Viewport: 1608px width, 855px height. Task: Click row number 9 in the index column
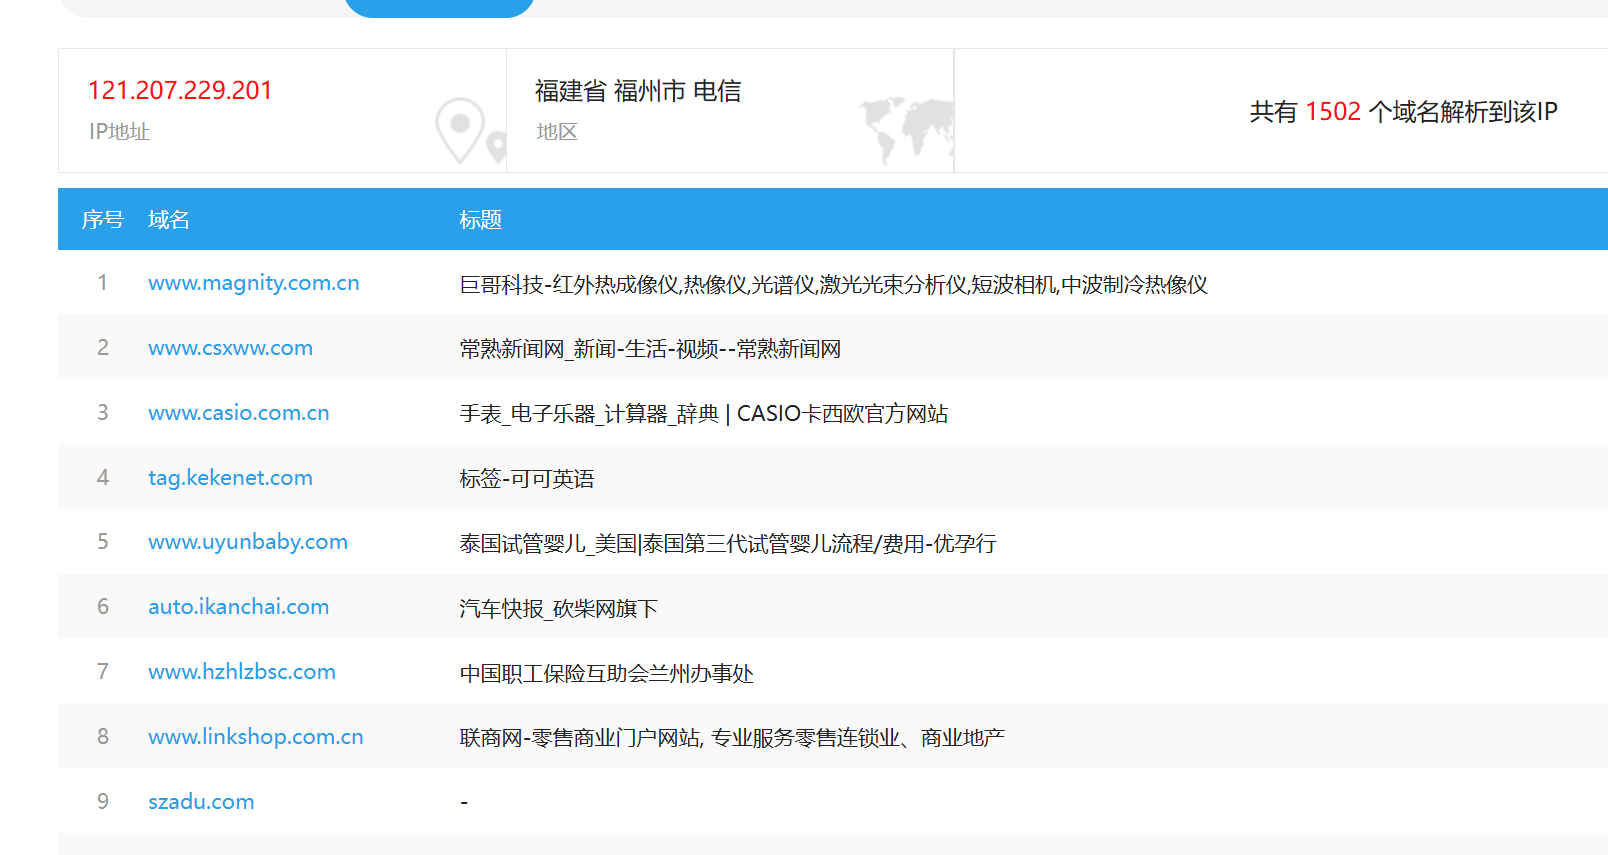[102, 802]
